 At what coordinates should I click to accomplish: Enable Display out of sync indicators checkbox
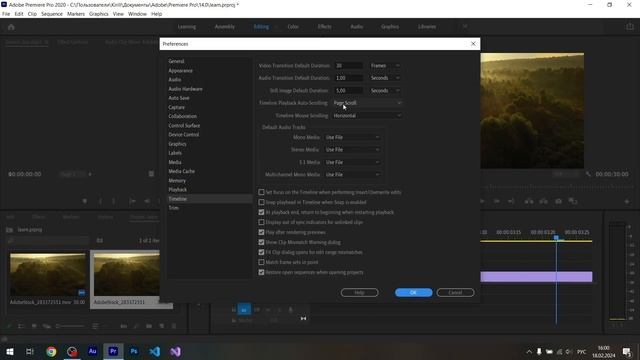[x=261, y=222]
